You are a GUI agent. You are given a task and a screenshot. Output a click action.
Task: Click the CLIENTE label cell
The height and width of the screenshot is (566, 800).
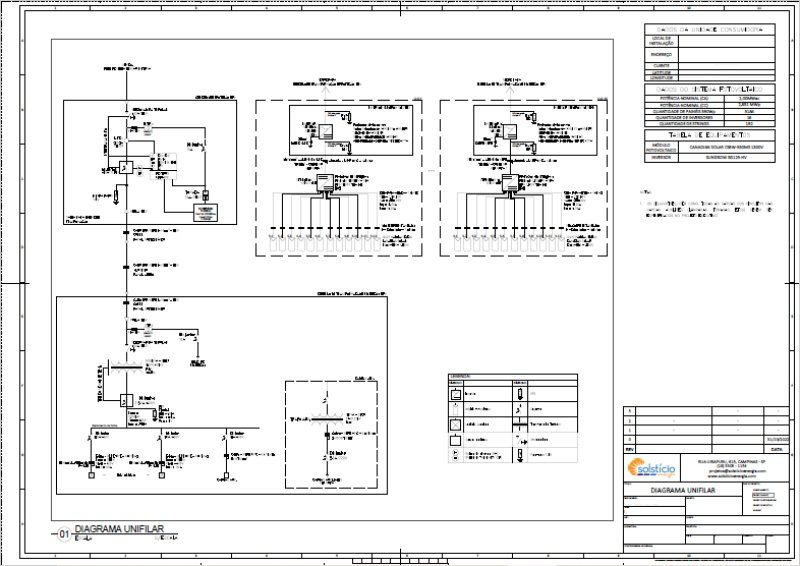(x=662, y=65)
